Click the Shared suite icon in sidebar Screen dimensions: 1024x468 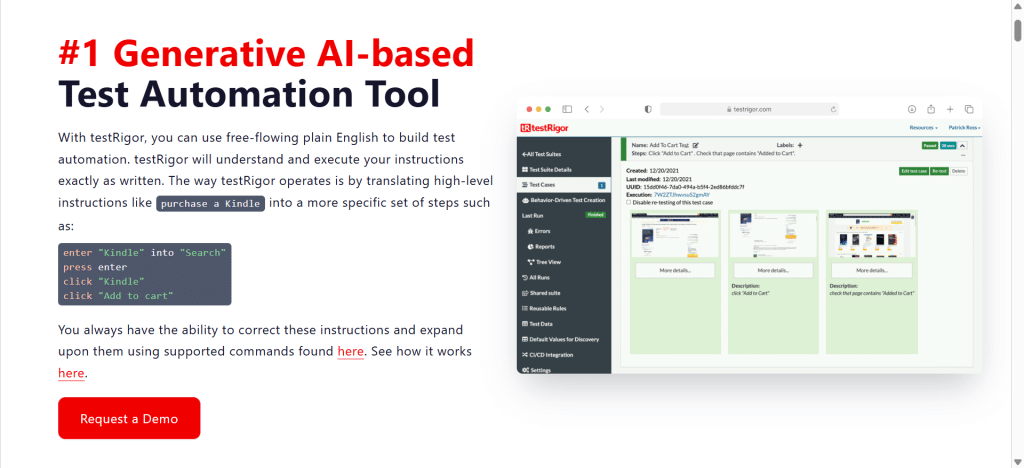pos(525,293)
